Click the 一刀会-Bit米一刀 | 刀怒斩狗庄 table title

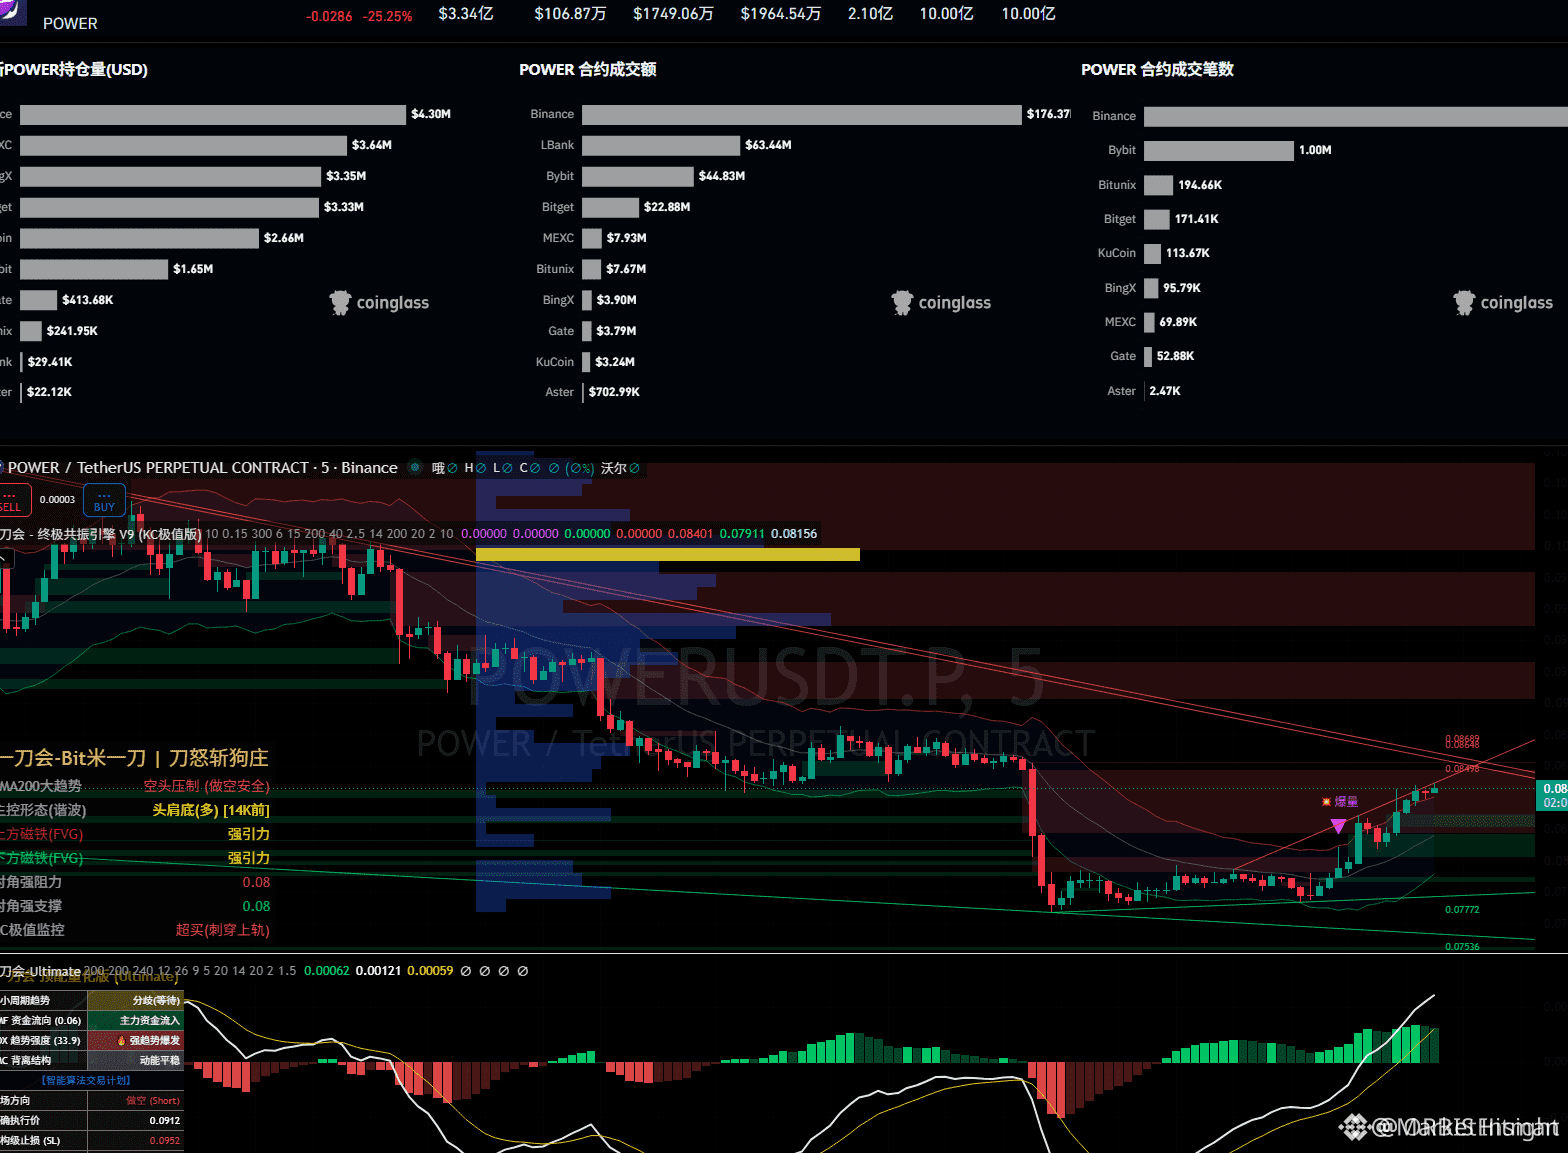[x=134, y=758]
